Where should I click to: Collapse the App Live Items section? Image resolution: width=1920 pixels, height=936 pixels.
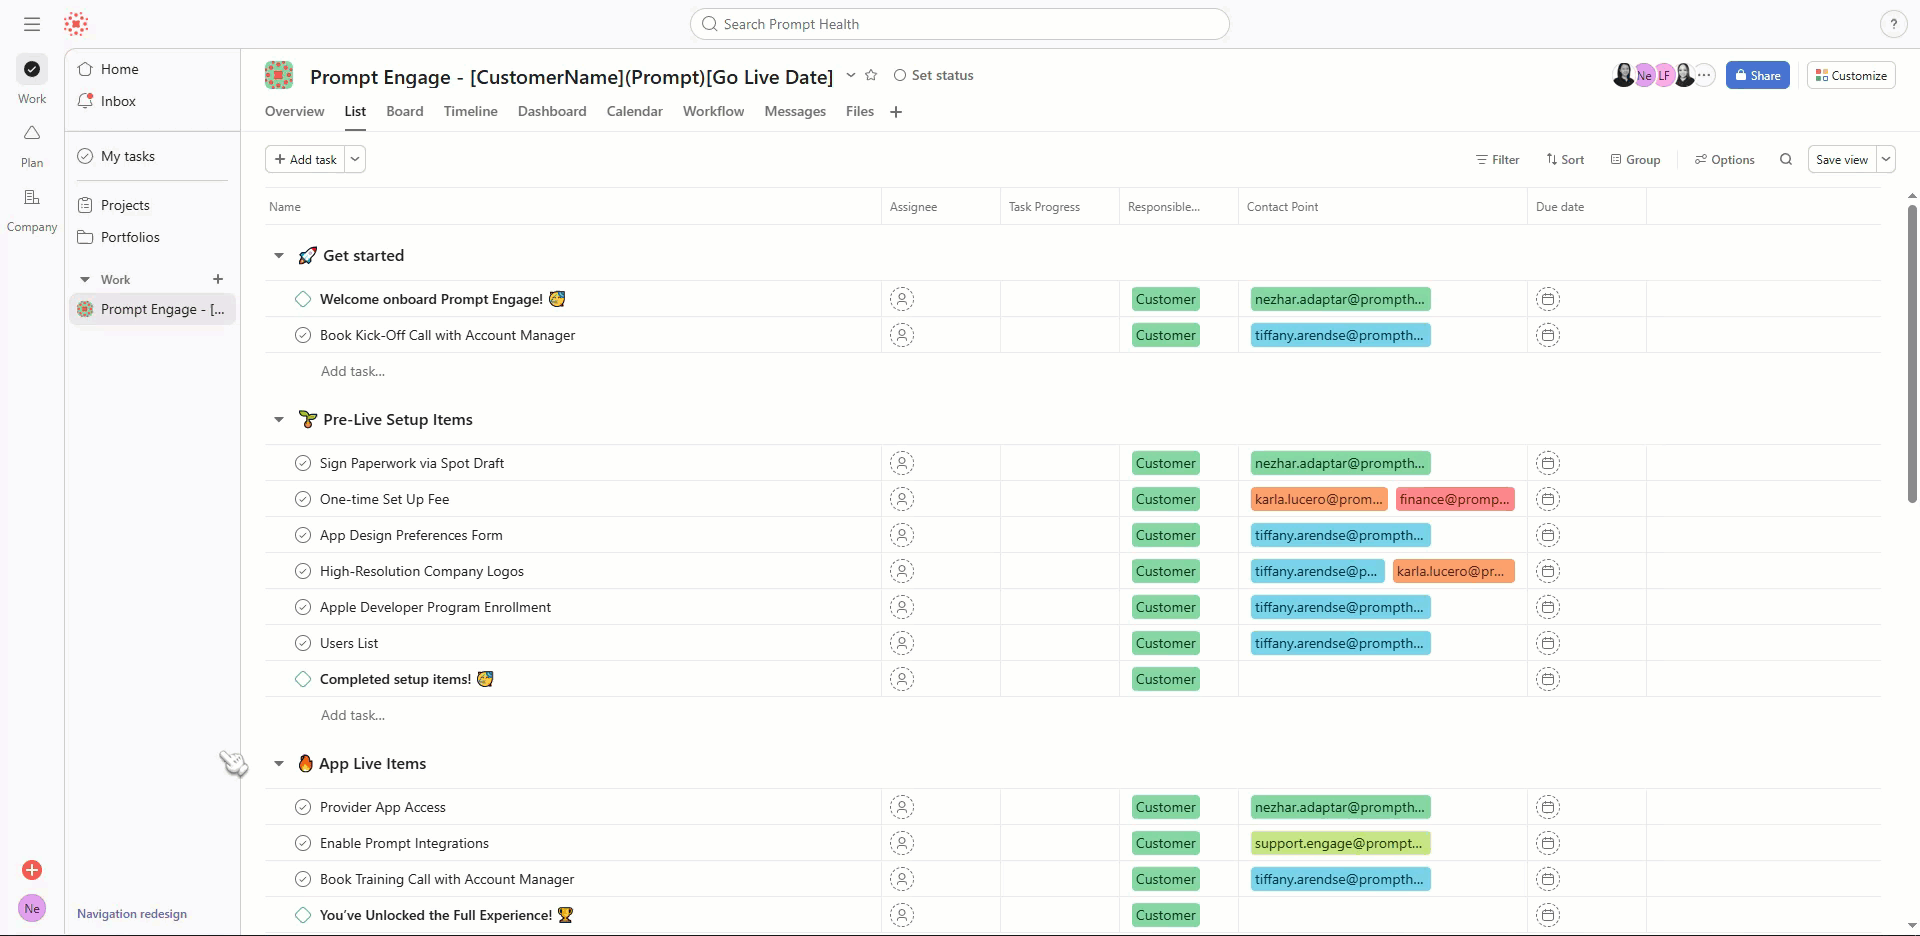point(279,764)
